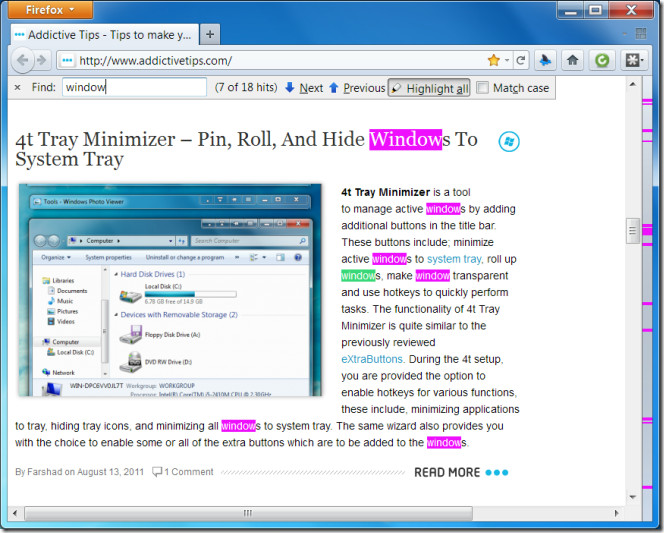Click the blue bird toolbar icon

point(545,61)
